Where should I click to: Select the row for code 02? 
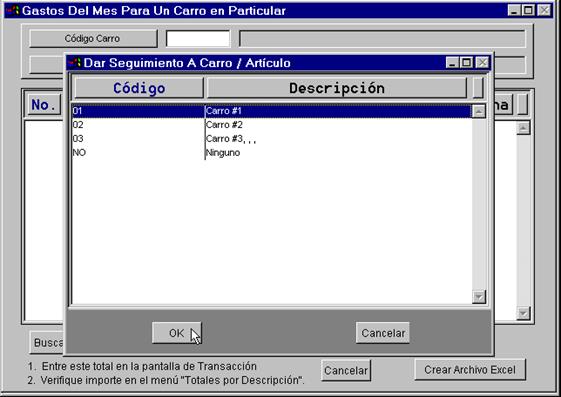pos(271,125)
